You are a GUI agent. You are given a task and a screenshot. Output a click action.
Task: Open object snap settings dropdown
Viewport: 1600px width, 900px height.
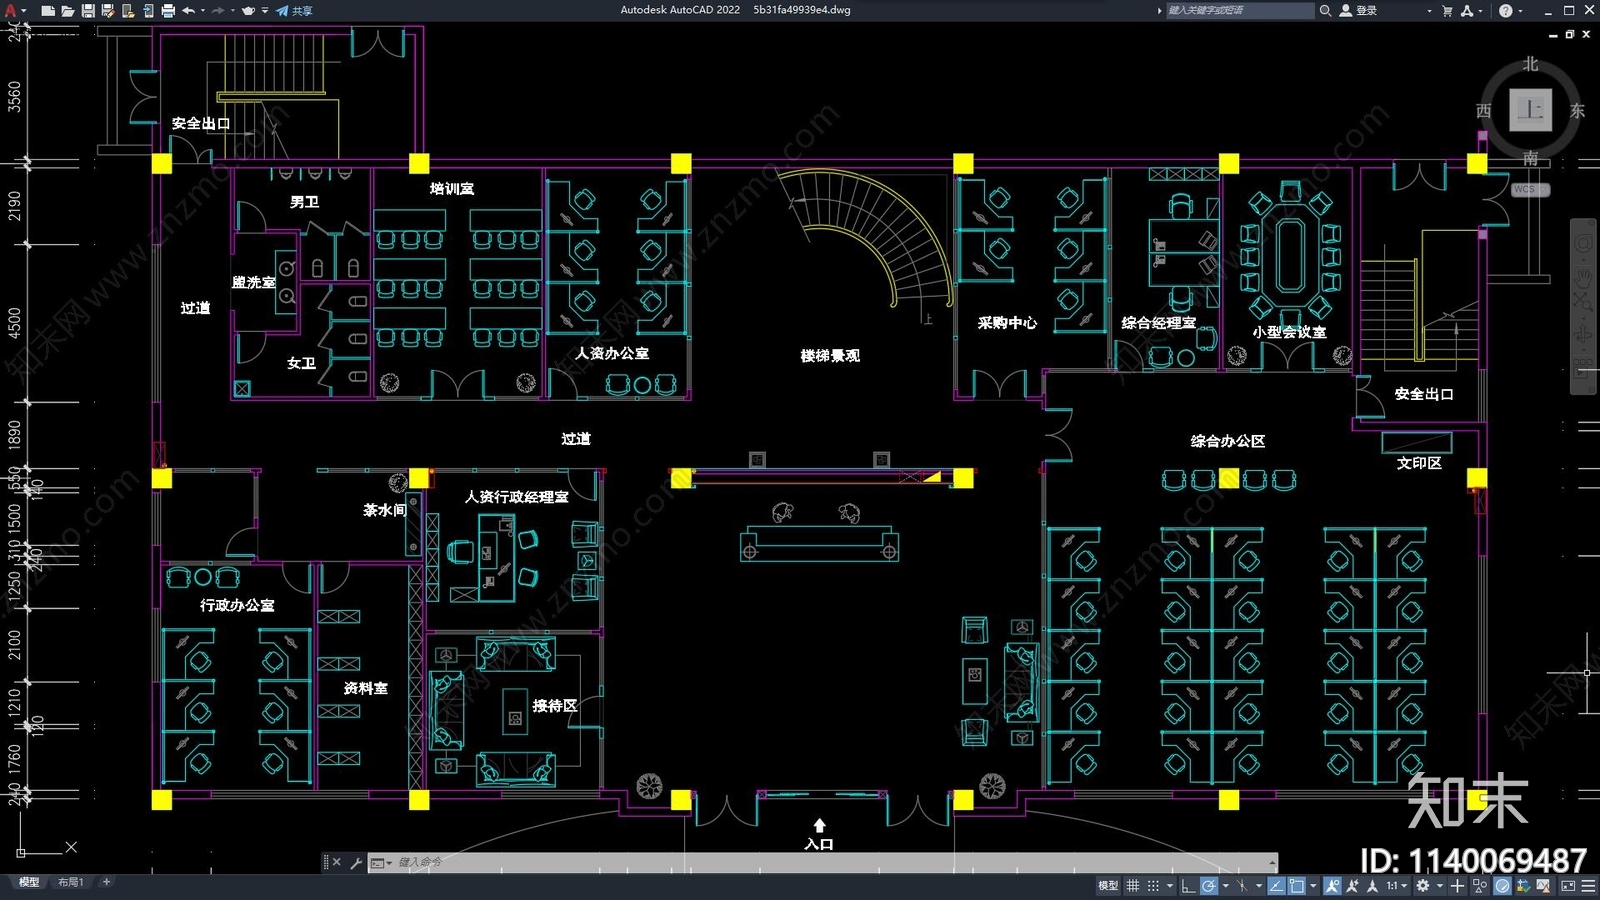click(1313, 886)
